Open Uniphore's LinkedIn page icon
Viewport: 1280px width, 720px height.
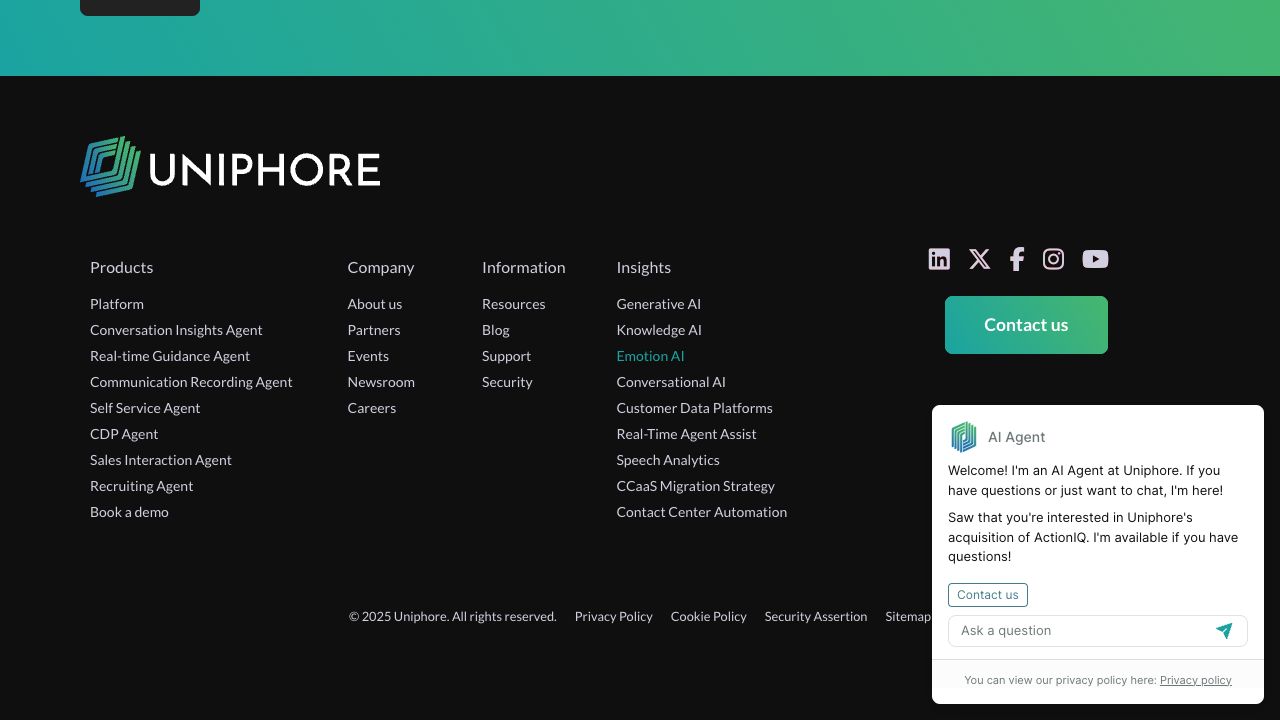[x=939, y=260]
